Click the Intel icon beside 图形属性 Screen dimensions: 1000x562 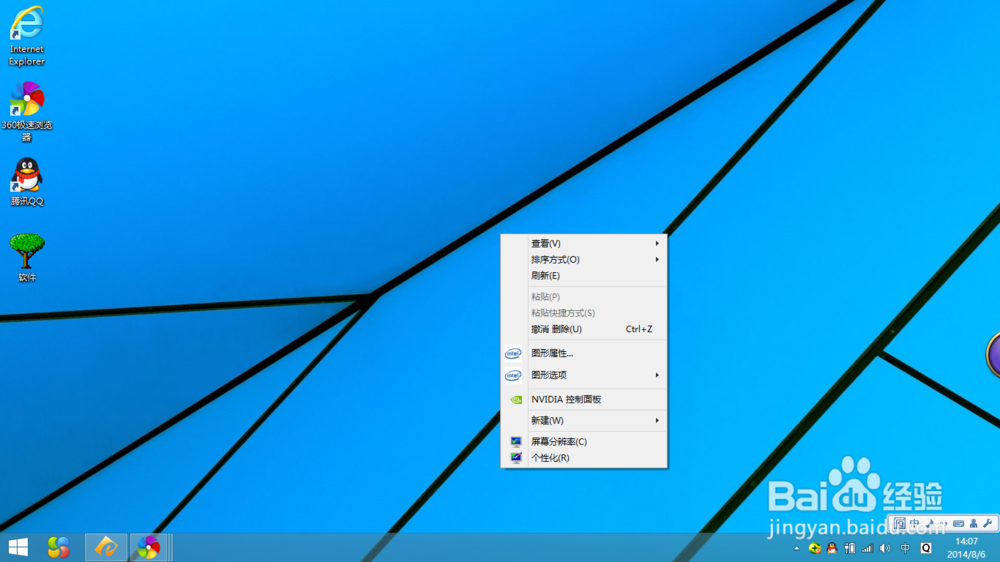pos(513,353)
